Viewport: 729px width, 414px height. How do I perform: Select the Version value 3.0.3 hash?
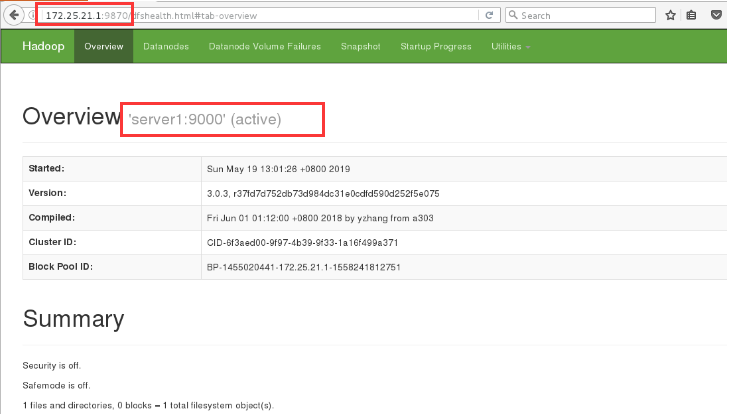[x=323, y=194]
